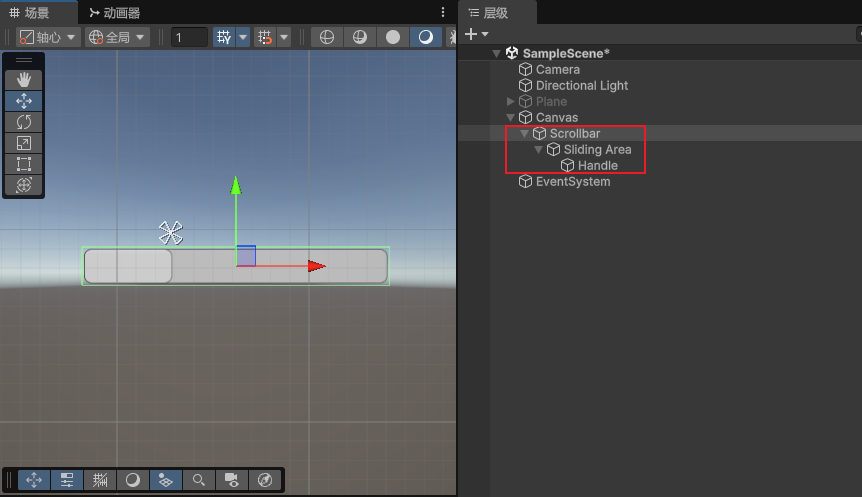Select the Hand view tool
862x497 pixels.
(24, 80)
